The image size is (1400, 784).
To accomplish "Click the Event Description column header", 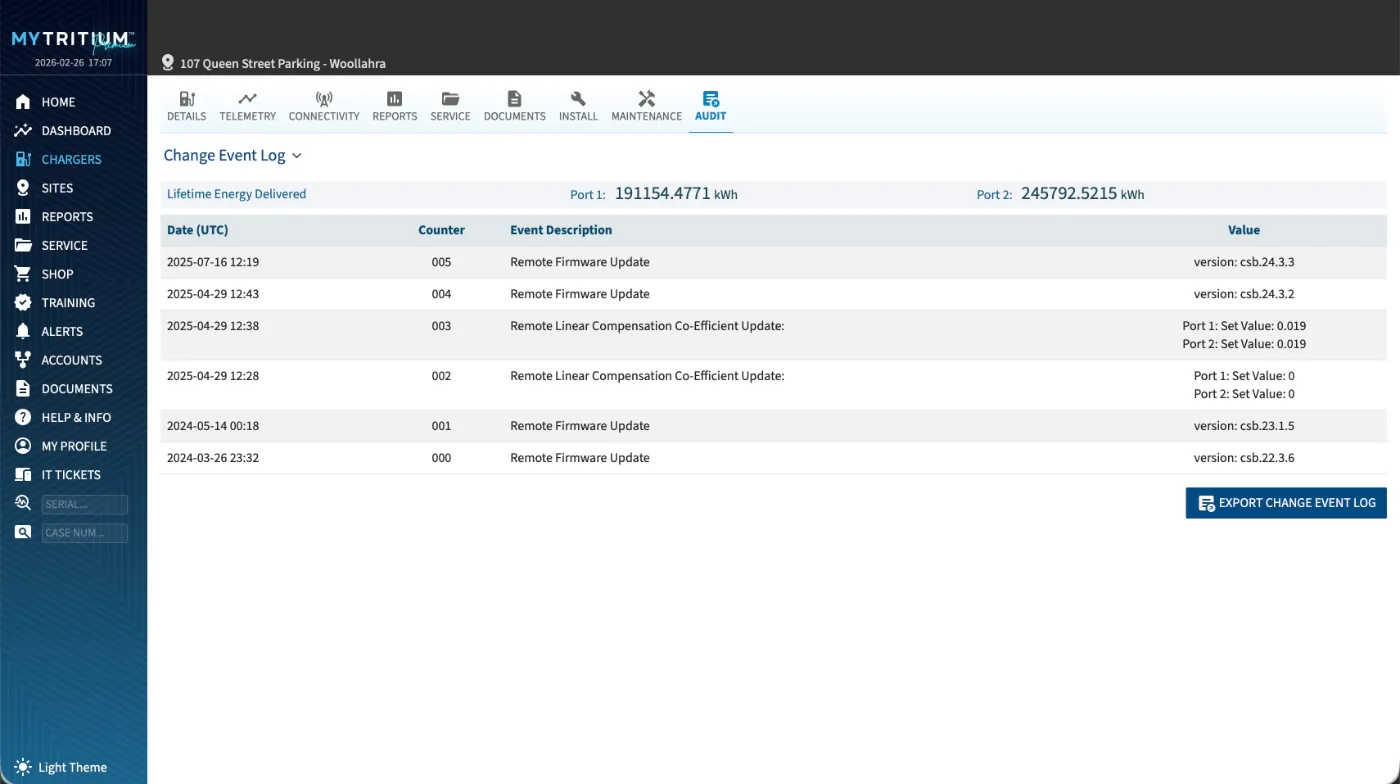I will click(561, 230).
